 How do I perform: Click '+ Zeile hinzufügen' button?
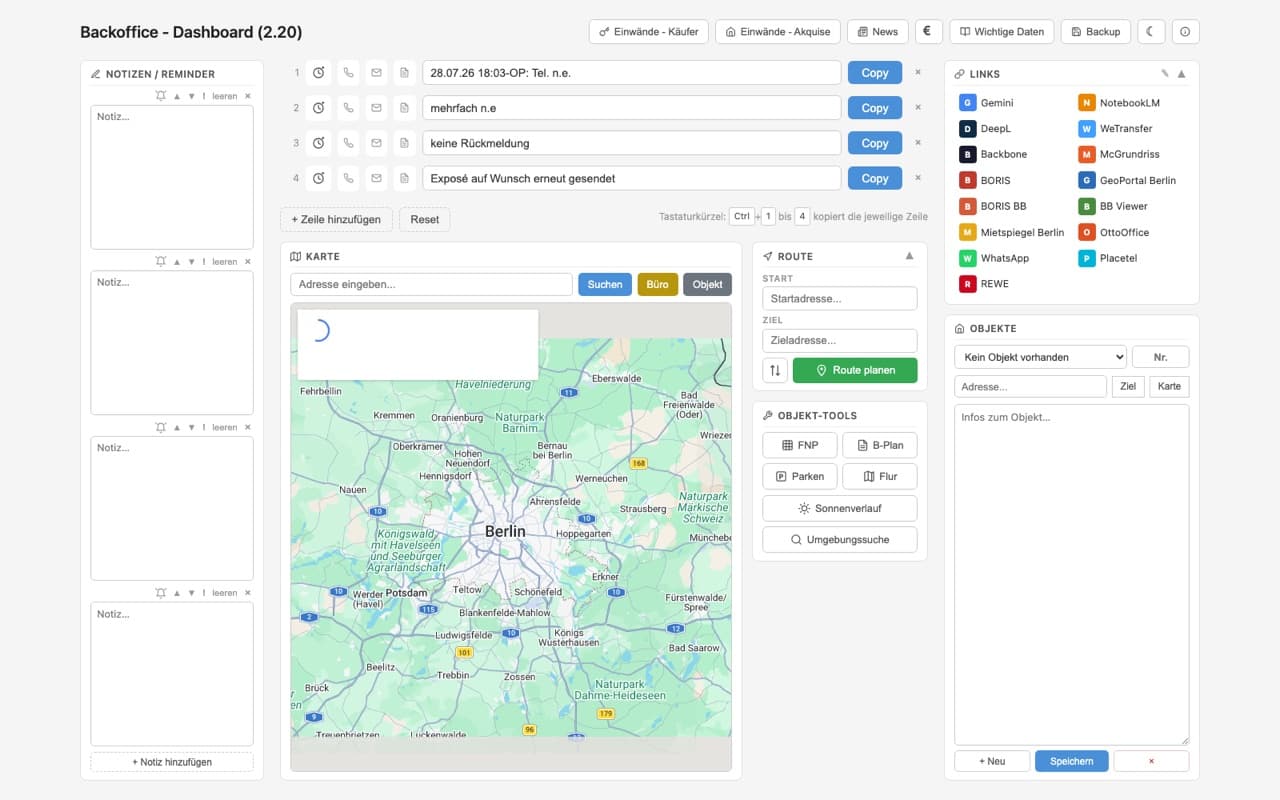click(x=336, y=219)
